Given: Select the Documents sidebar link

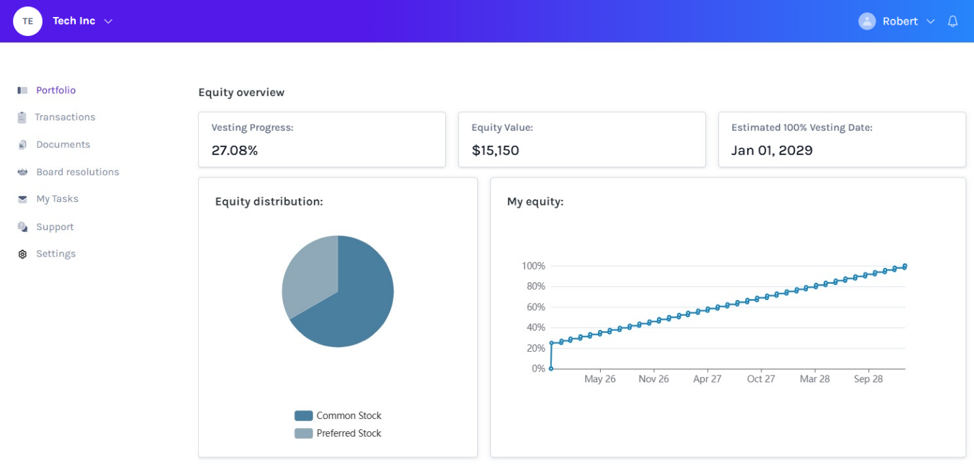Looking at the screenshot, I should [63, 144].
